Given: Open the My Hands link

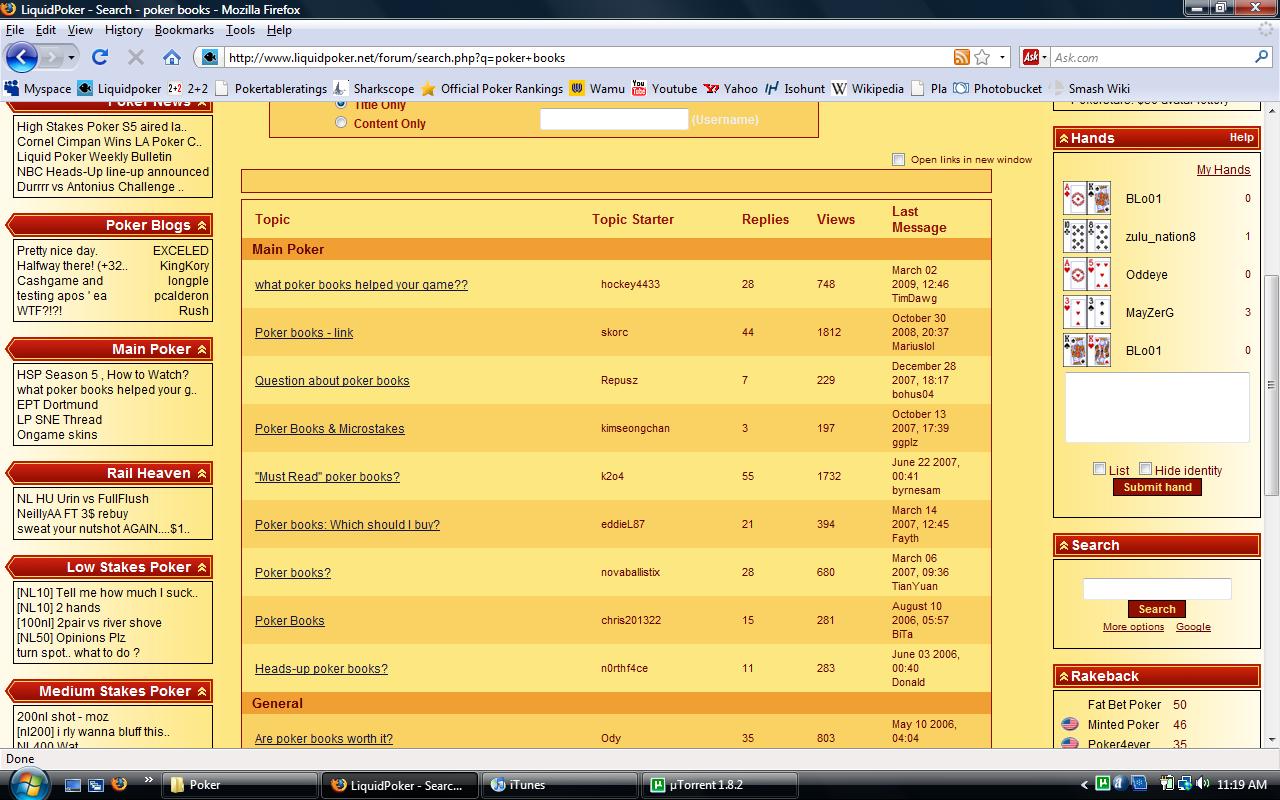Looking at the screenshot, I should [x=1223, y=170].
